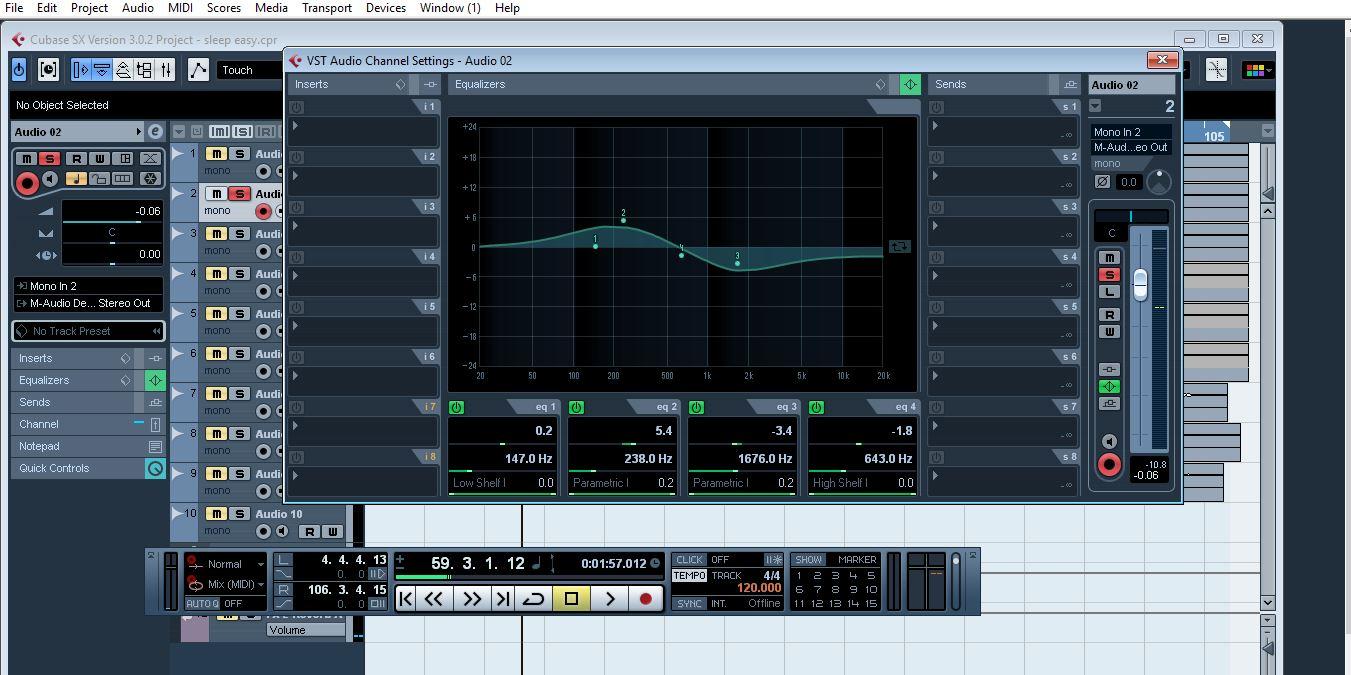This screenshot has width=1351, height=675.
Task: Start playback with the transport Play button
Action: point(609,599)
